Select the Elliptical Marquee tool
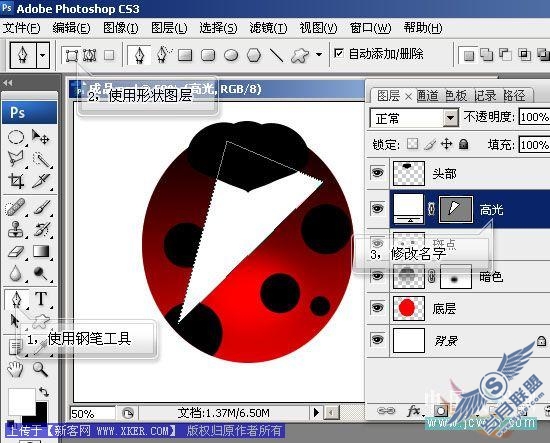The height and width of the screenshot is (443, 550). click(x=16, y=137)
